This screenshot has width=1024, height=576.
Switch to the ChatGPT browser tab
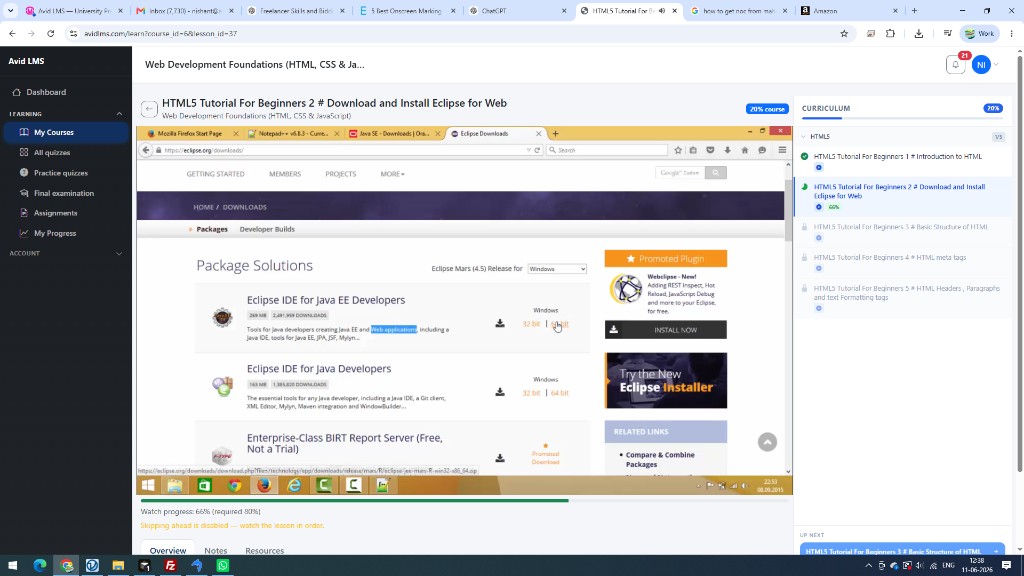tap(519, 10)
